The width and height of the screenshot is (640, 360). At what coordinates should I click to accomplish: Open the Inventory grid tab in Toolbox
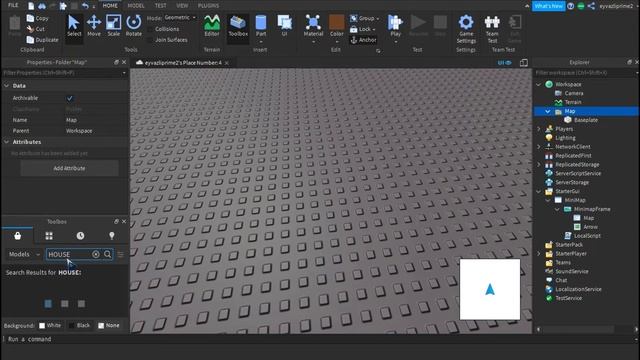pos(49,236)
